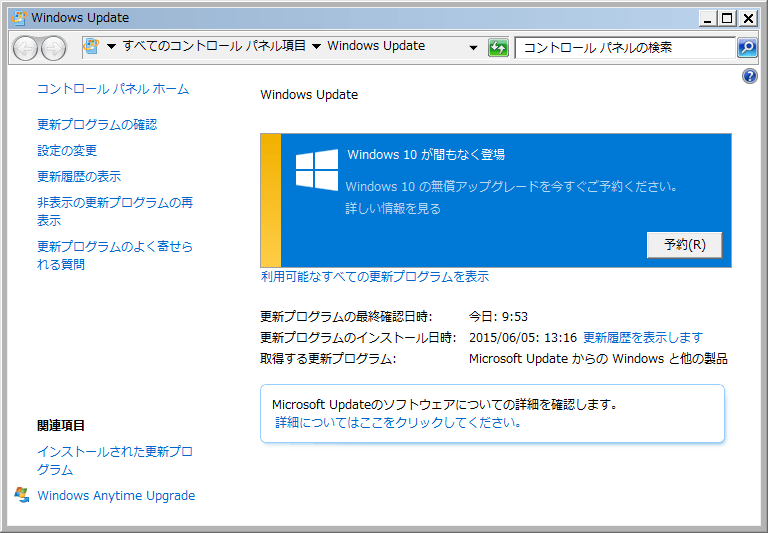Click the Windows Update icon in title bar
Screen dimensions: 768x533
pos(19,18)
